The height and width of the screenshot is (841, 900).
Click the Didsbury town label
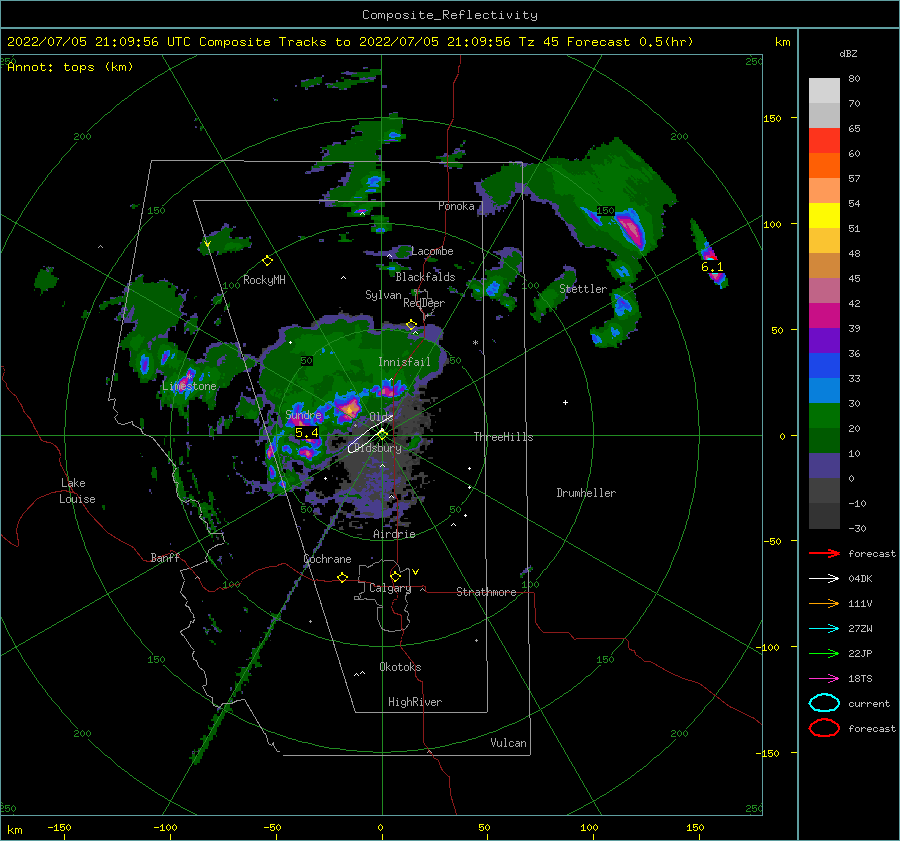(377, 448)
